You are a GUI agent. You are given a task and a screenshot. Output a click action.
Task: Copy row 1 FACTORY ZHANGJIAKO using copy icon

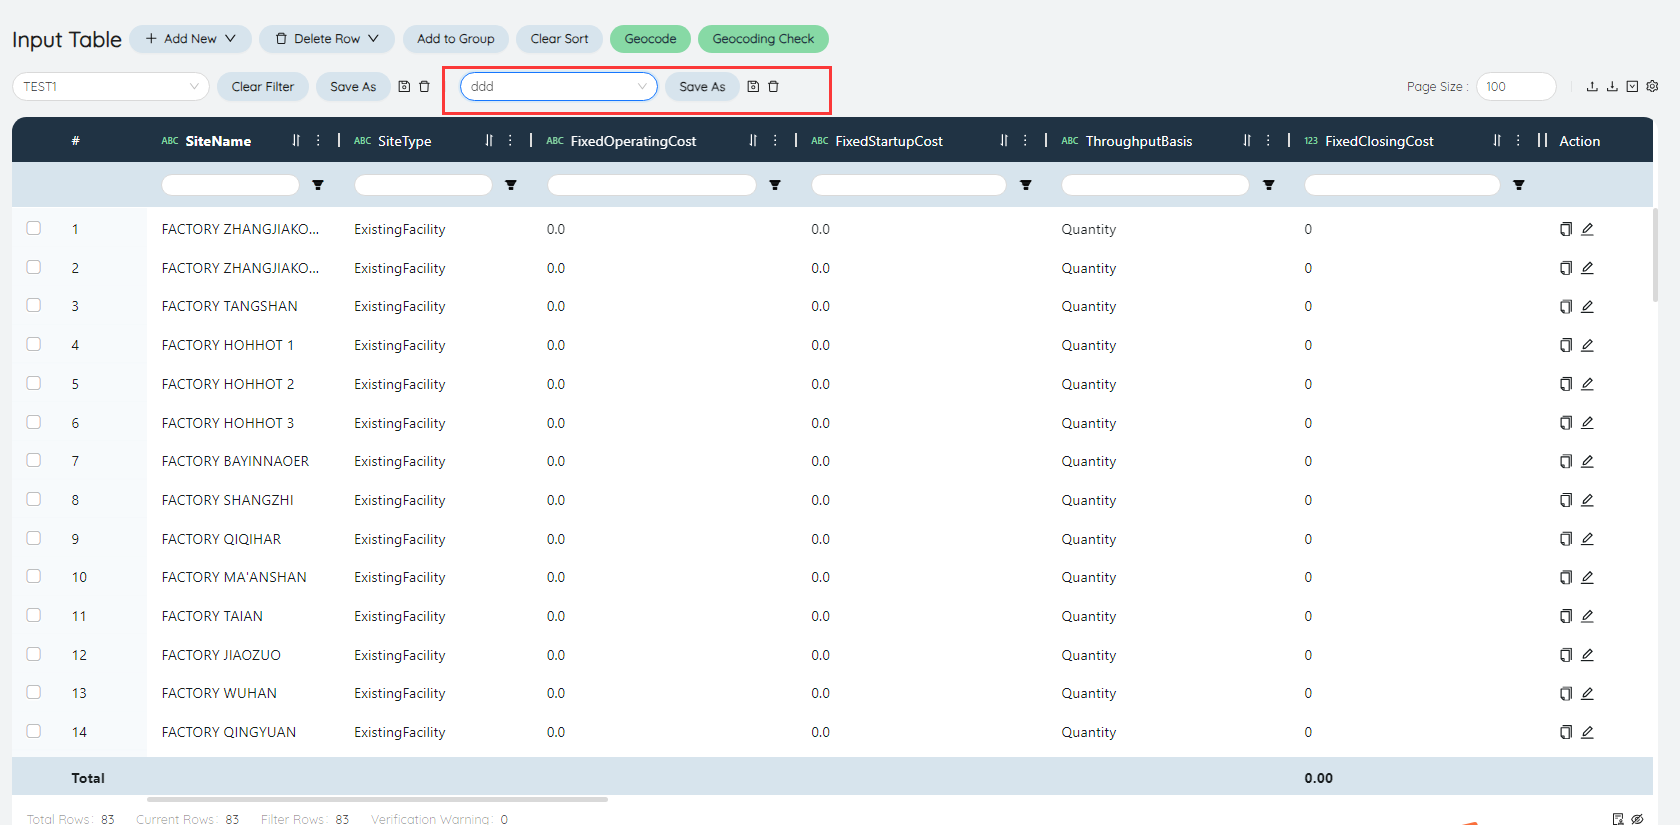[x=1566, y=229]
